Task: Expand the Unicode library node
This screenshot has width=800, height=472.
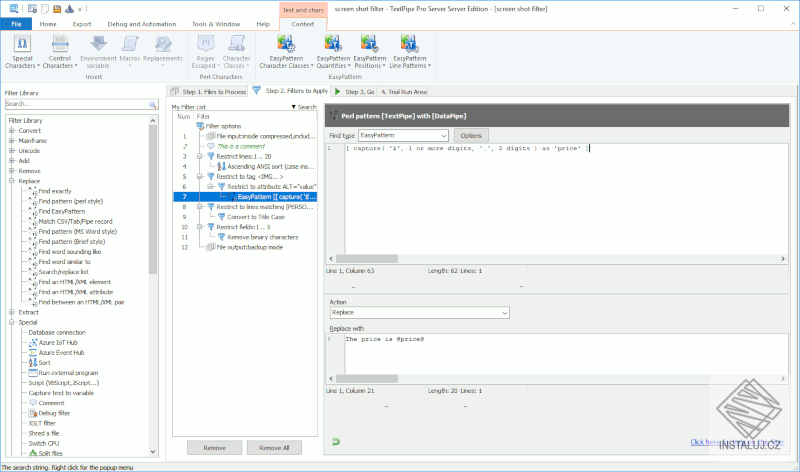Action: point(12,151)
